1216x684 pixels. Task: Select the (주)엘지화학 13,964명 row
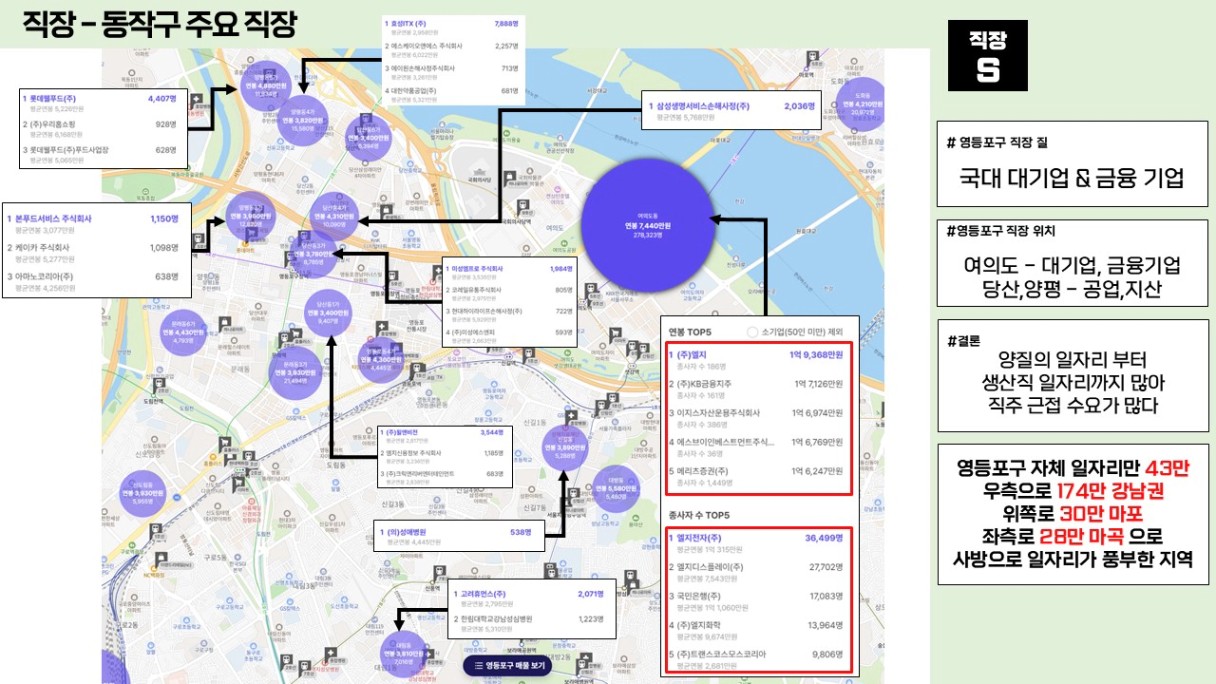pos(758,630)
